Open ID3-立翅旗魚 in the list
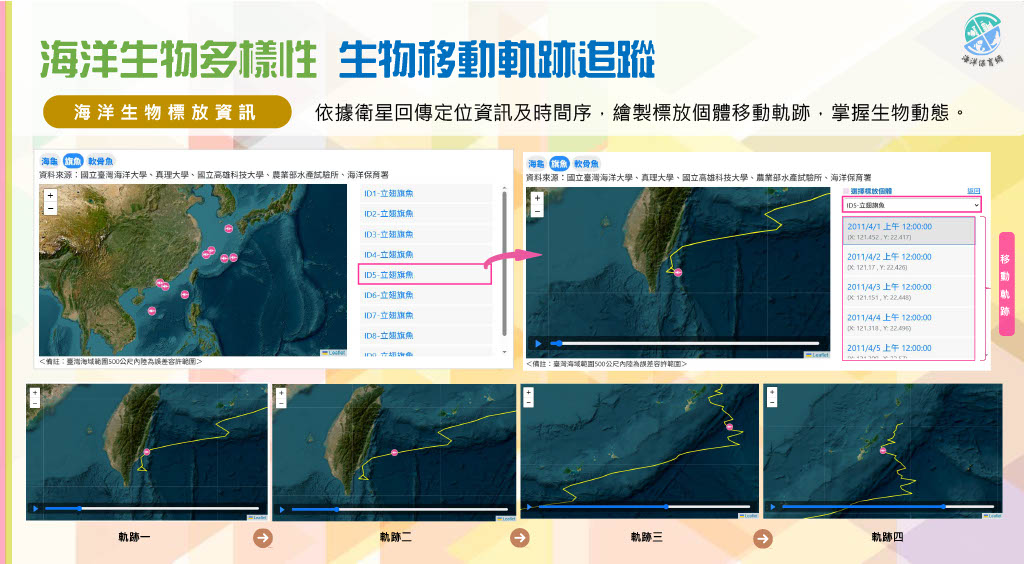Screen dimensions: 1024x564 pyautogui.click(x=426, y=234)
